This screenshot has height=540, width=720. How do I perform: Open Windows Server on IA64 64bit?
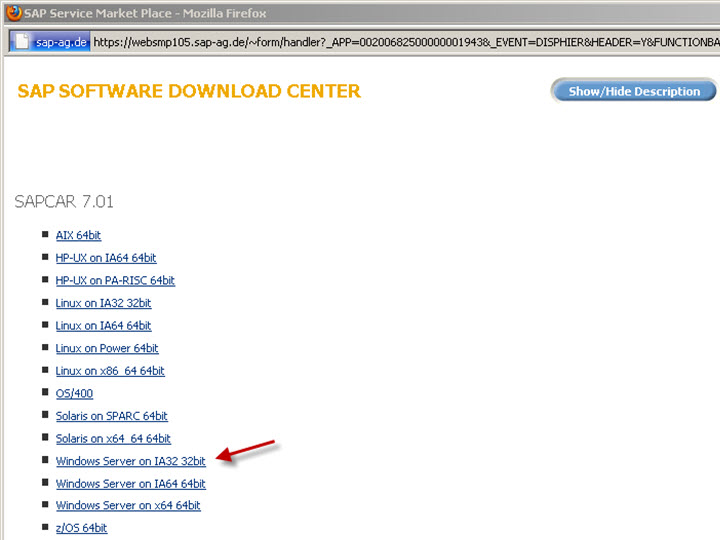[130, 484]
